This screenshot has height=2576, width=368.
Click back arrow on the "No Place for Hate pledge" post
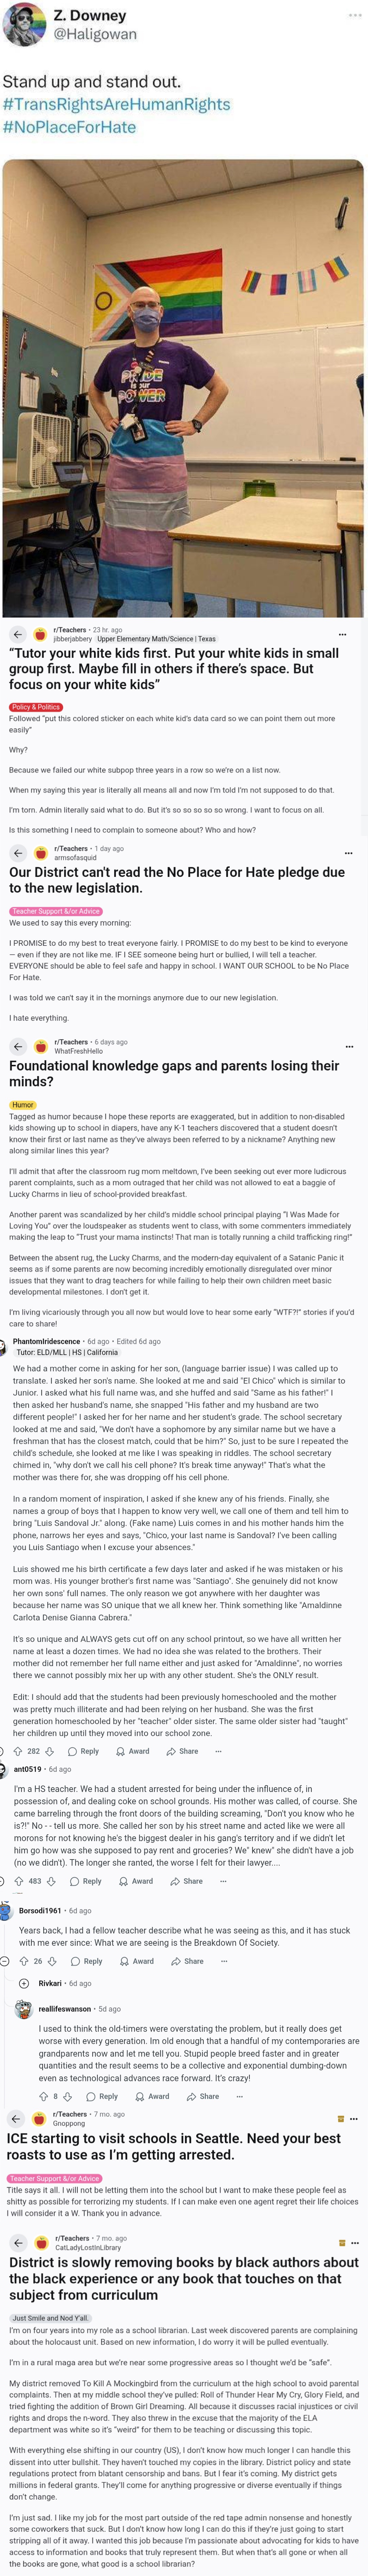17,853
